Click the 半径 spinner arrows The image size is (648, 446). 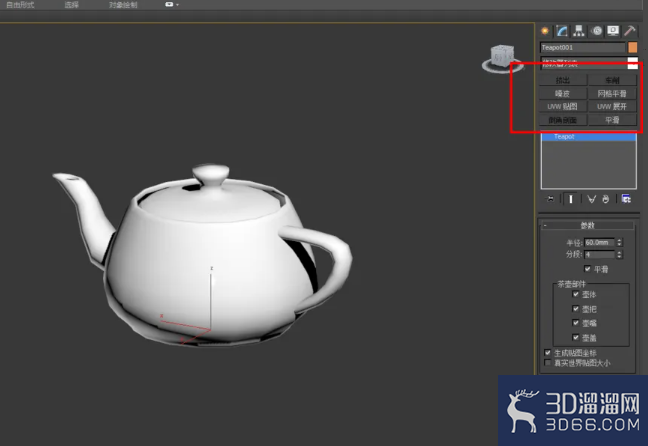619,243
